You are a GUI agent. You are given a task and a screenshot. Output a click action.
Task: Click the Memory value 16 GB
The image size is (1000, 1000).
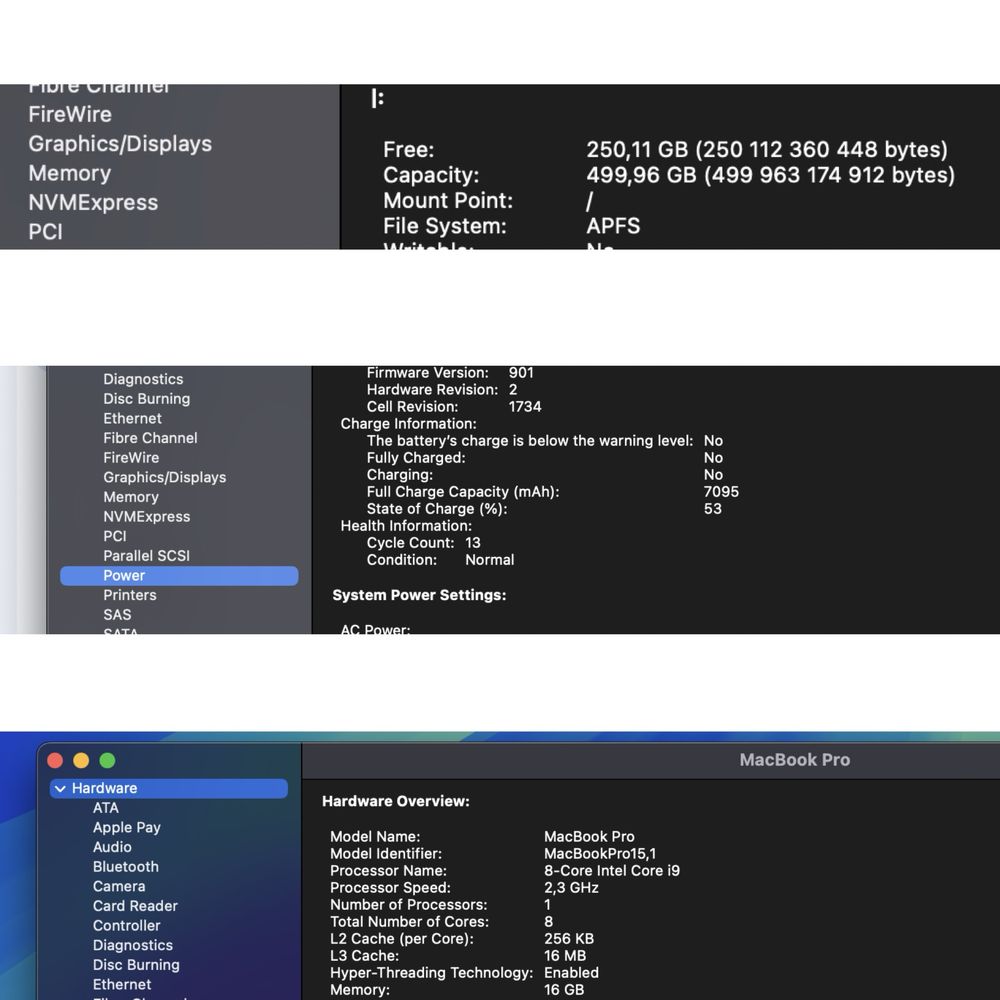point(564,990)
